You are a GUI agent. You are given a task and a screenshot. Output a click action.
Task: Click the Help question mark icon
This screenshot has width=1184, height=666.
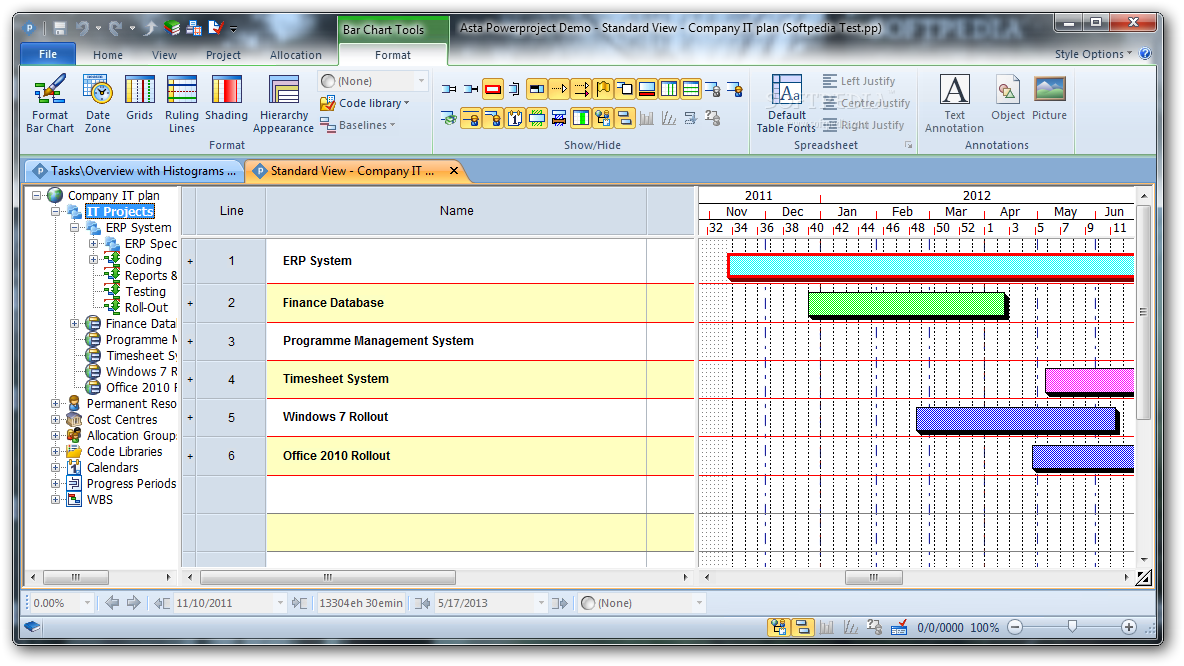[x=1145, y=54]
